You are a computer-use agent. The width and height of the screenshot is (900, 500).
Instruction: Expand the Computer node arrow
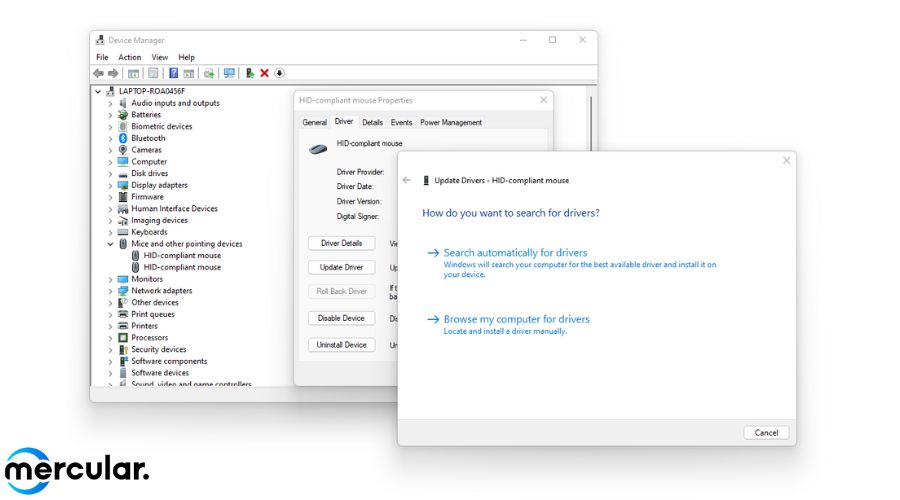click(x=110, y=162)
